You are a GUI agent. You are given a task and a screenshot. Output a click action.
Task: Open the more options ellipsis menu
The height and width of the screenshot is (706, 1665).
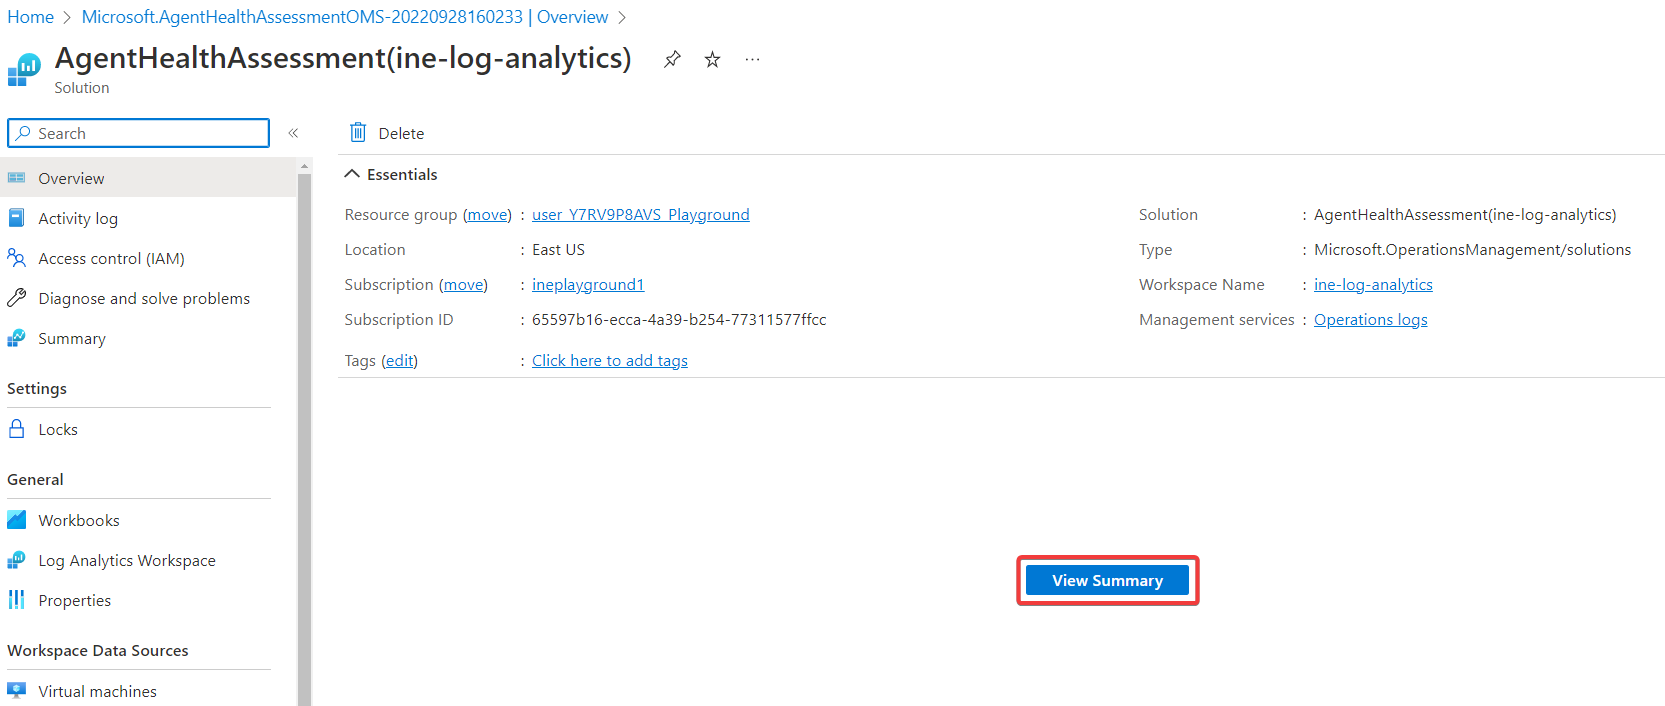(752, 60)
